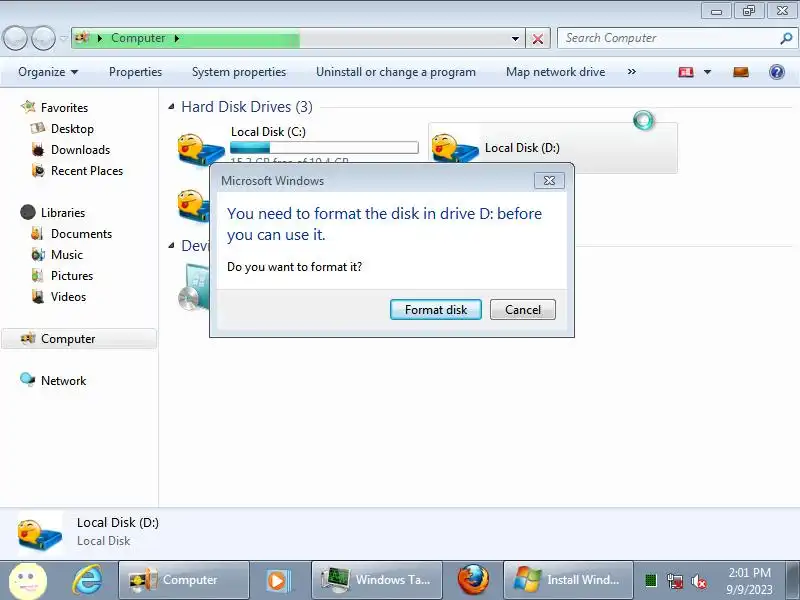The height and width of the screenshot is (600, 800).
Task: Open Explorer help icon
Action: pos(777,72)
